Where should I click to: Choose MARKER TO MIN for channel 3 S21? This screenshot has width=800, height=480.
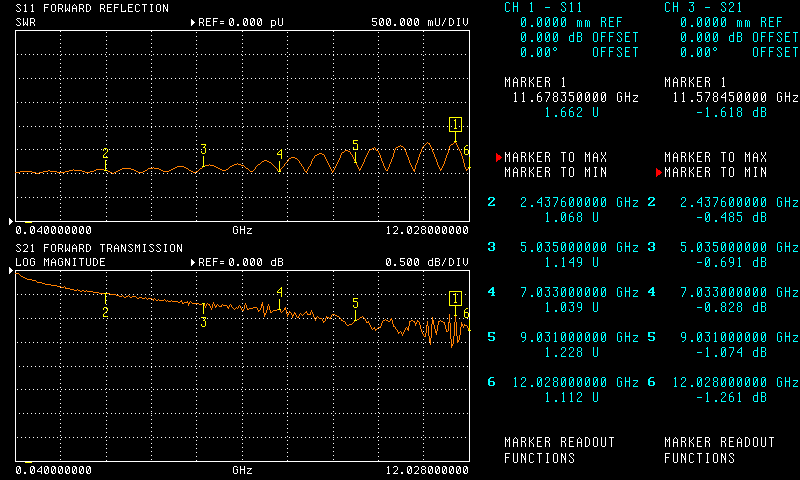point(715,173)
